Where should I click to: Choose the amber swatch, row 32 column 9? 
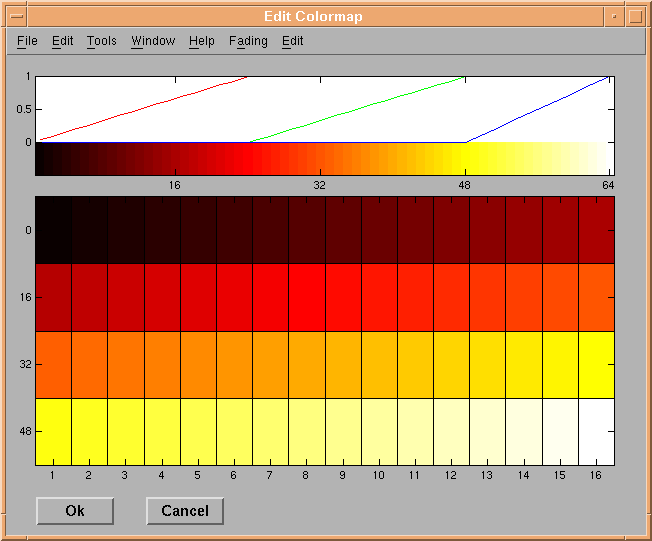tap(343, 365)
